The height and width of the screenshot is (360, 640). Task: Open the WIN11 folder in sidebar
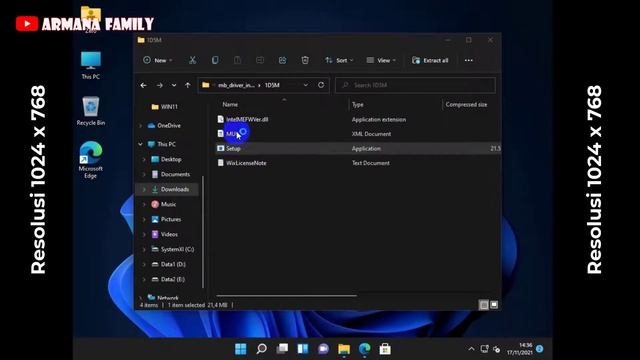(169, 107)
